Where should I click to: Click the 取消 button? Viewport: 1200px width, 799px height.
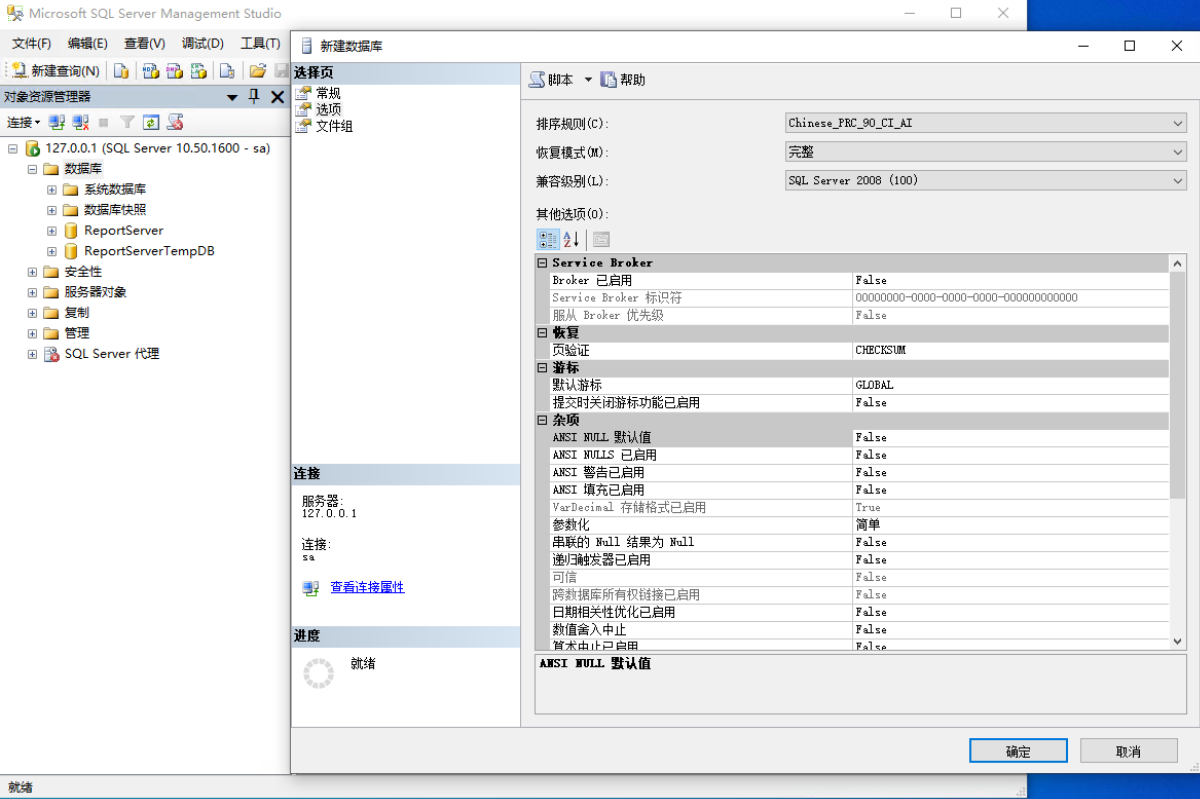click(1128, 751)
